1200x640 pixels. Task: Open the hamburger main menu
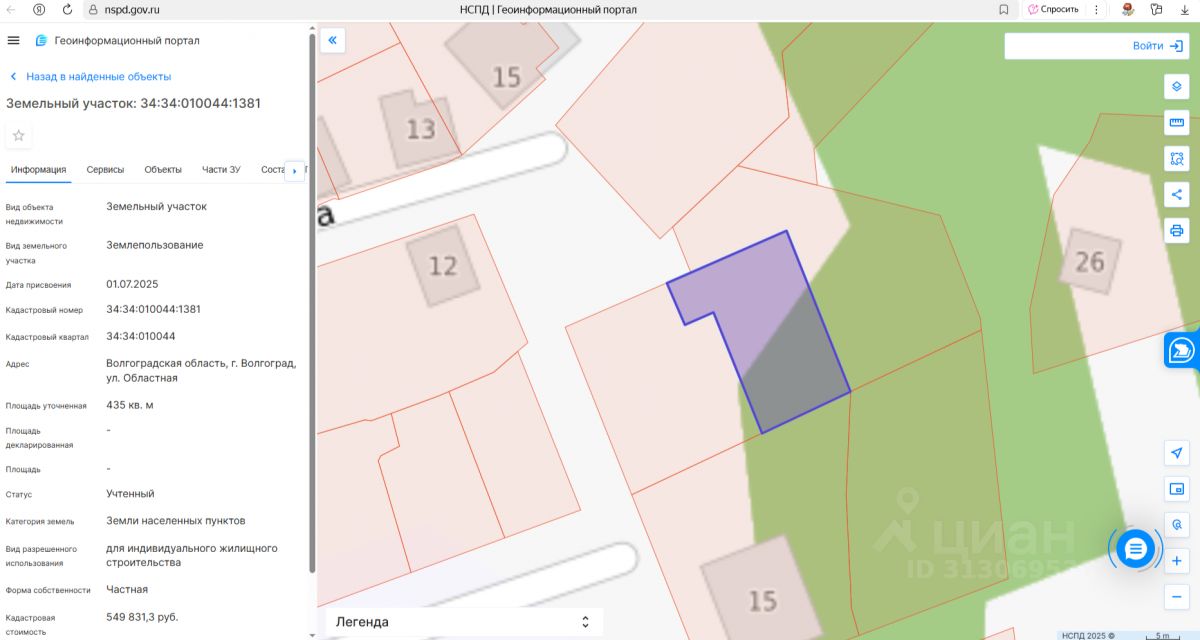coord(13,41)
